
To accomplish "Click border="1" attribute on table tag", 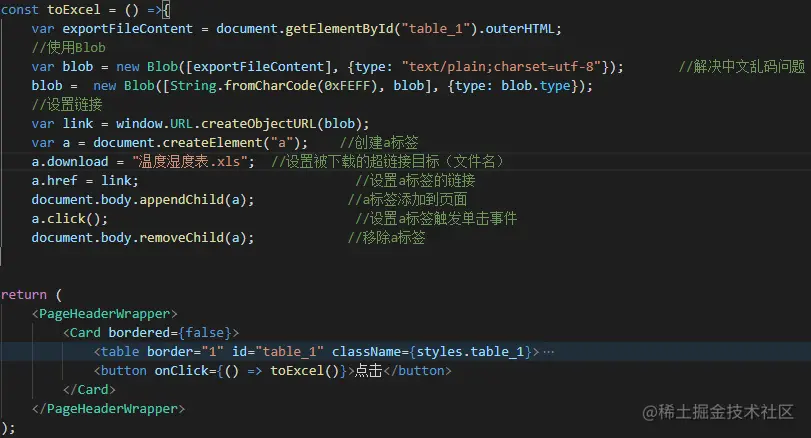I will pos(185,352).
